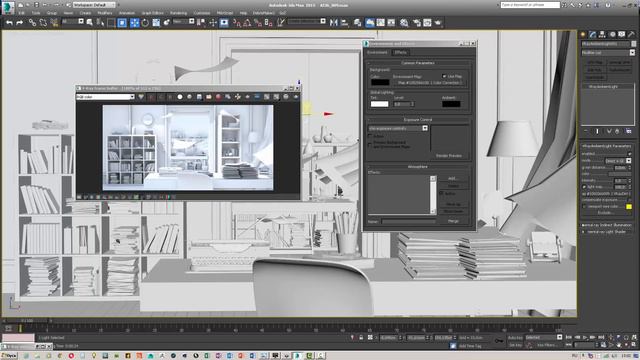
Task: Activate the Select and Move tool
Action: (134, 23)
